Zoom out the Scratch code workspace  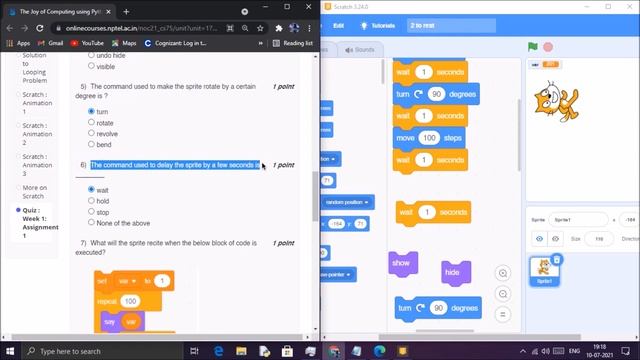click(x=503, y=294)
